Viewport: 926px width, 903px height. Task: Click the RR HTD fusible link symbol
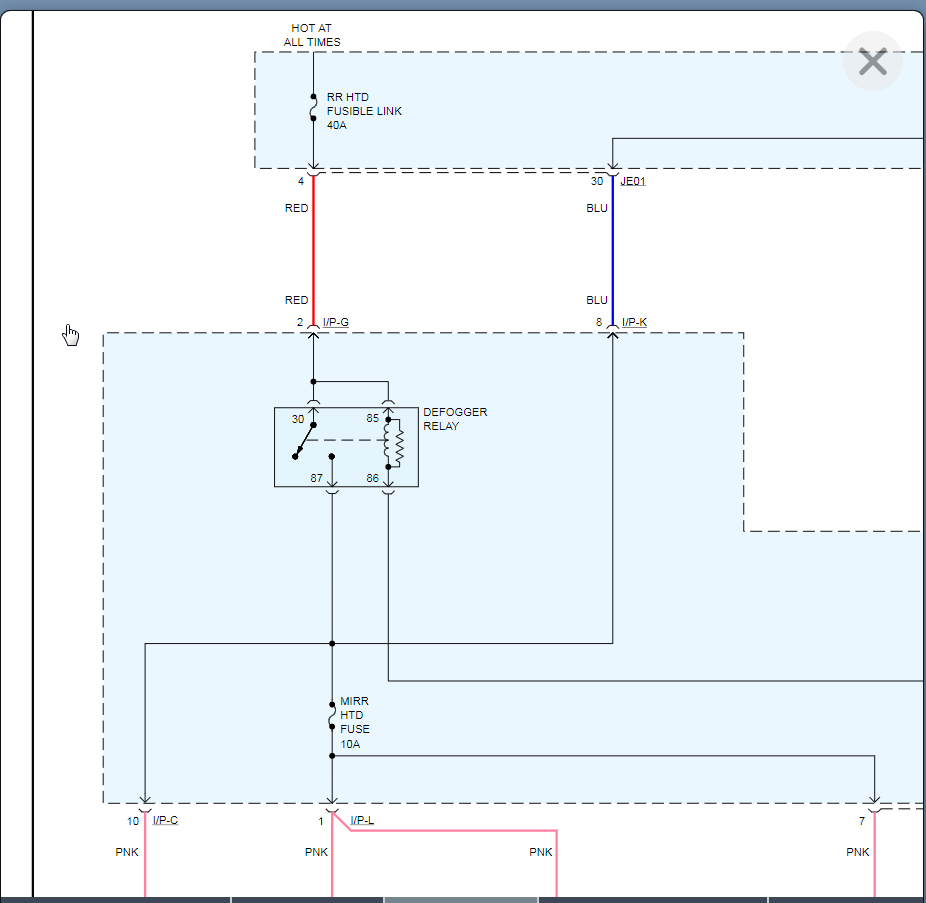pos(313,108)
